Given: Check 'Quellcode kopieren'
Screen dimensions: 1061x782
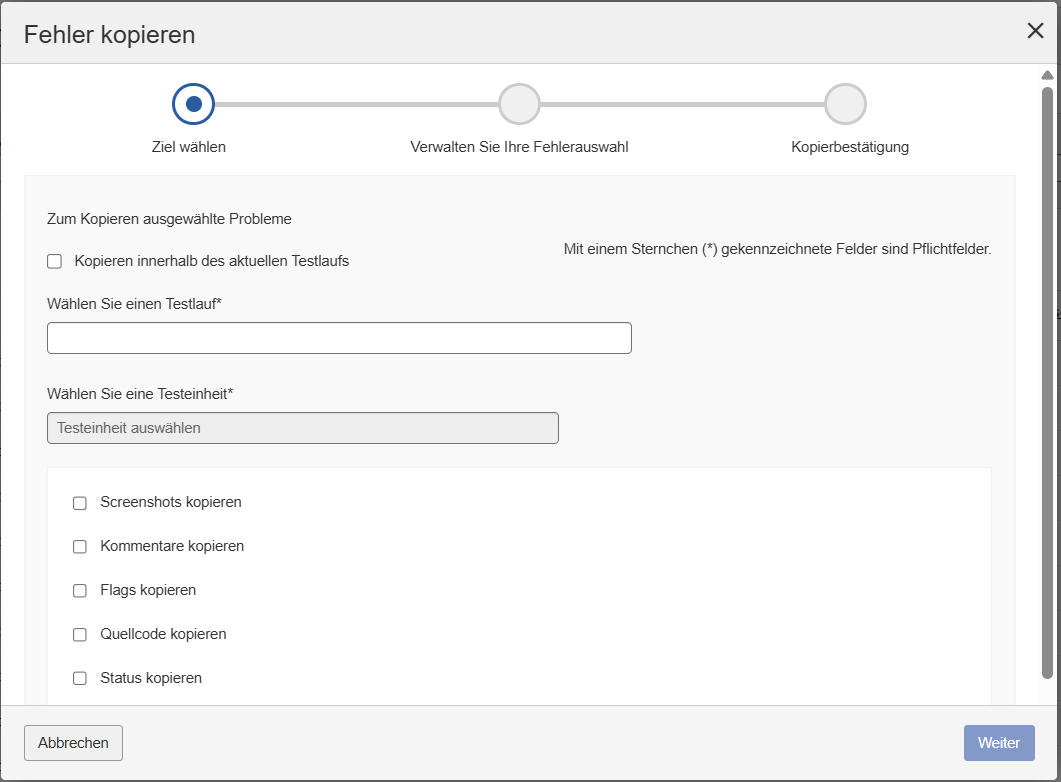Looking at the screenshot, I should click(x=80, y=634).
